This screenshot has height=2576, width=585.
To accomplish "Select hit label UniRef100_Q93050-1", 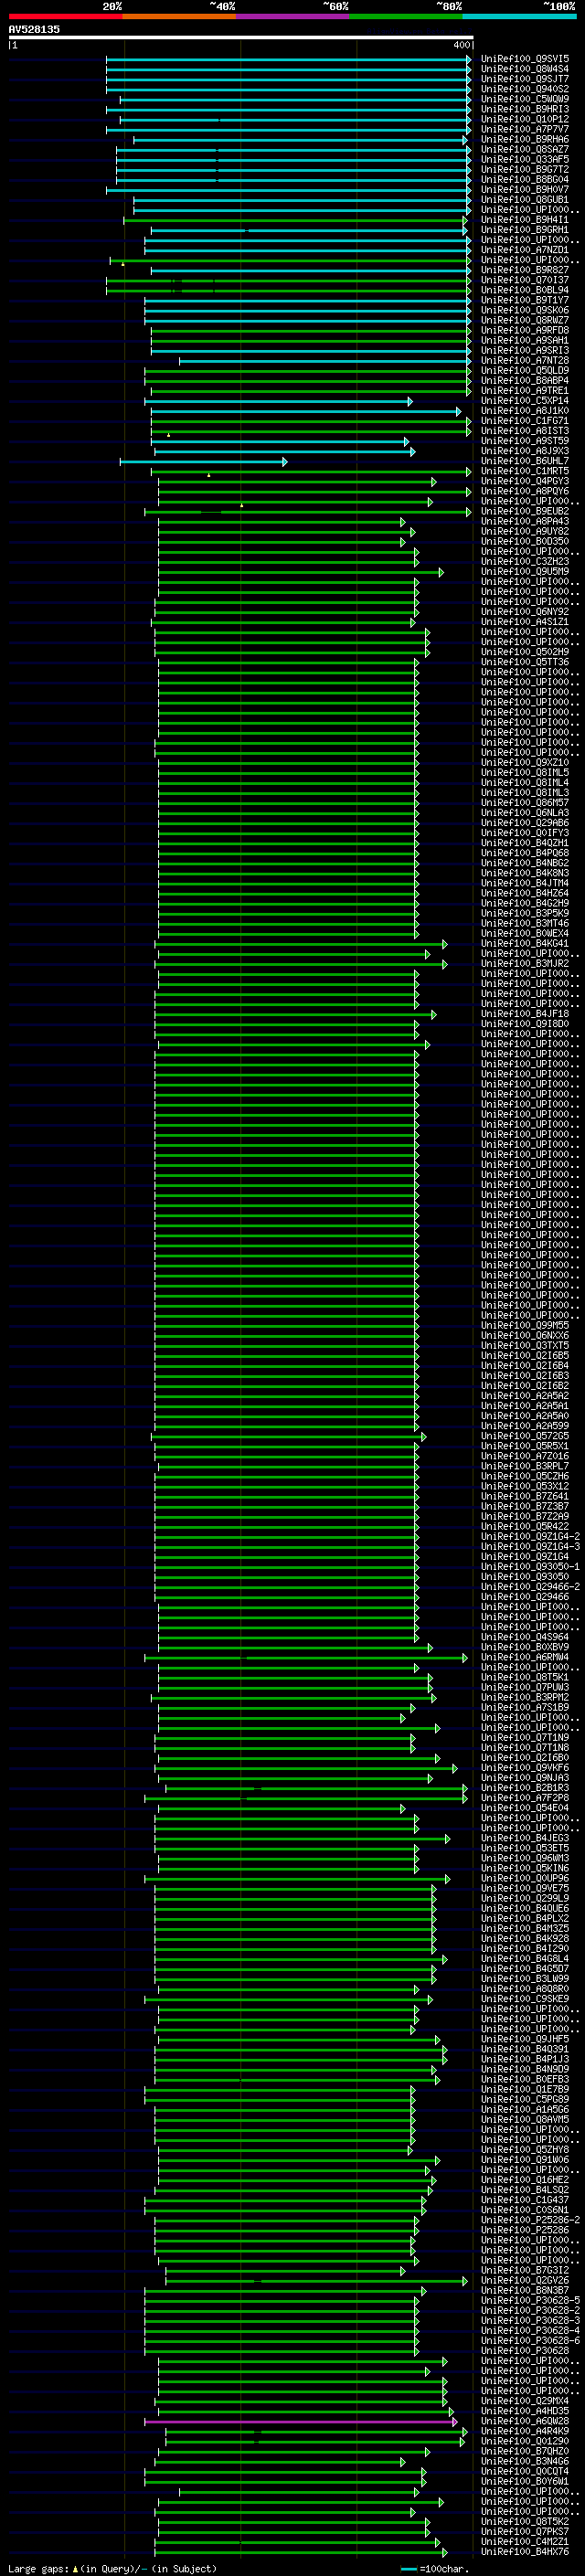I will [x=531, y=1567].
